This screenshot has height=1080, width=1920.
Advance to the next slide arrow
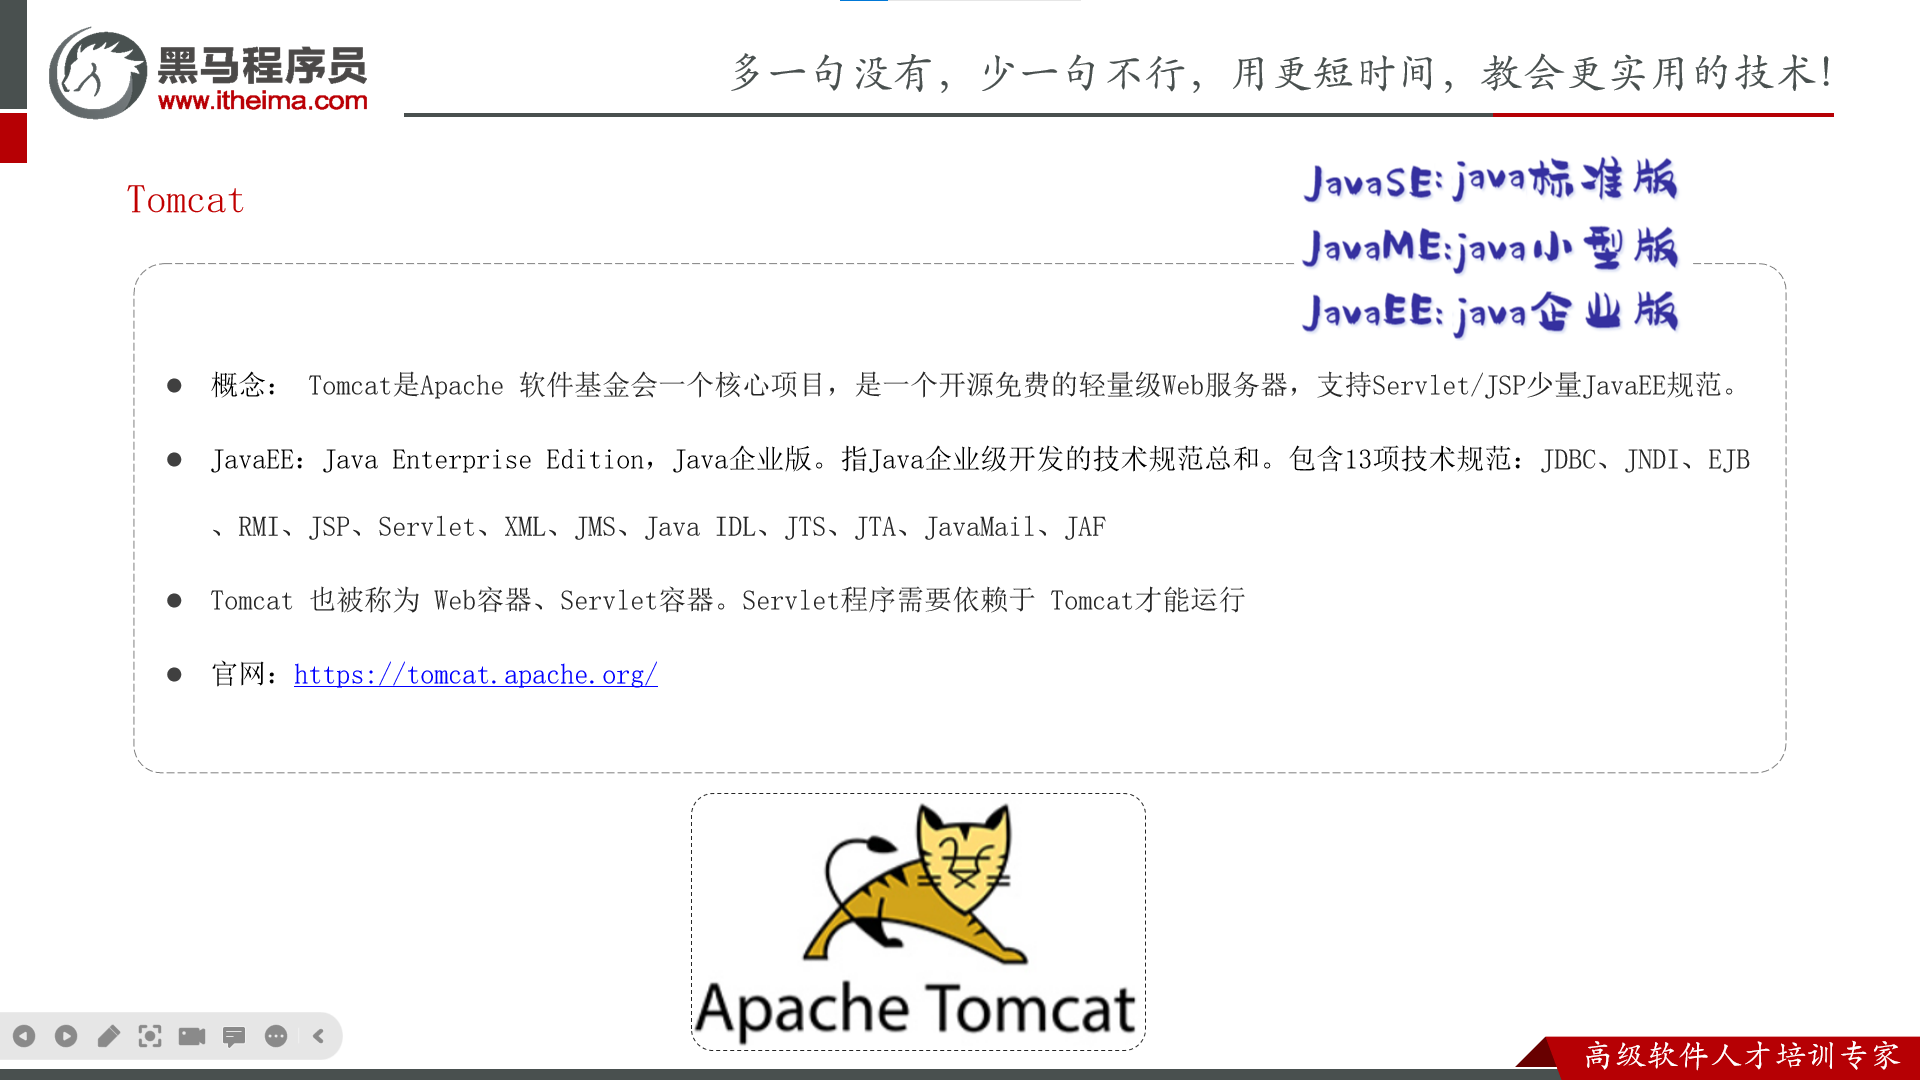click(66, 1036)
